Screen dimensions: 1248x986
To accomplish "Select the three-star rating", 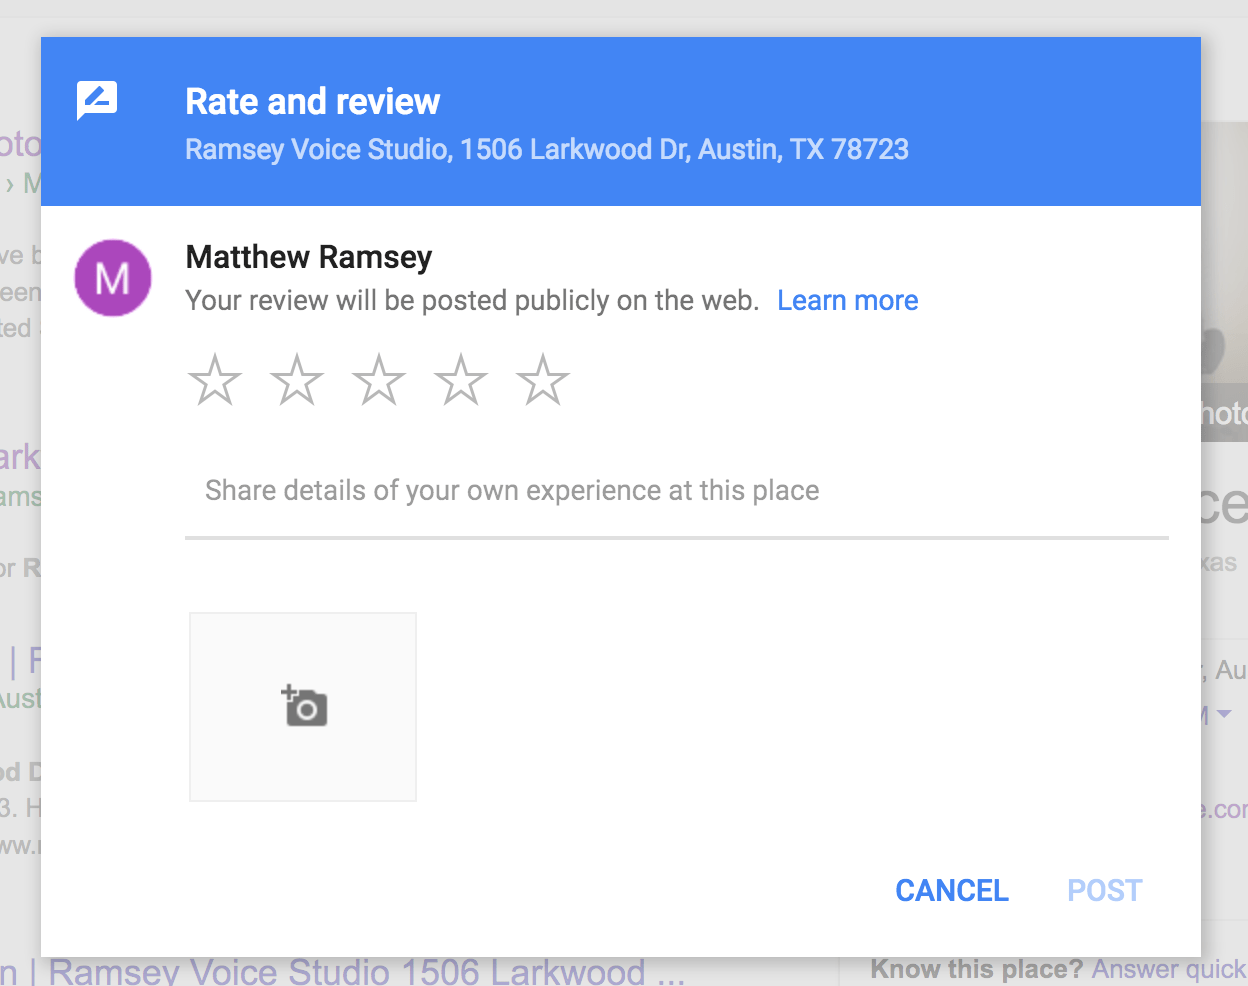I will coord(378,379).
